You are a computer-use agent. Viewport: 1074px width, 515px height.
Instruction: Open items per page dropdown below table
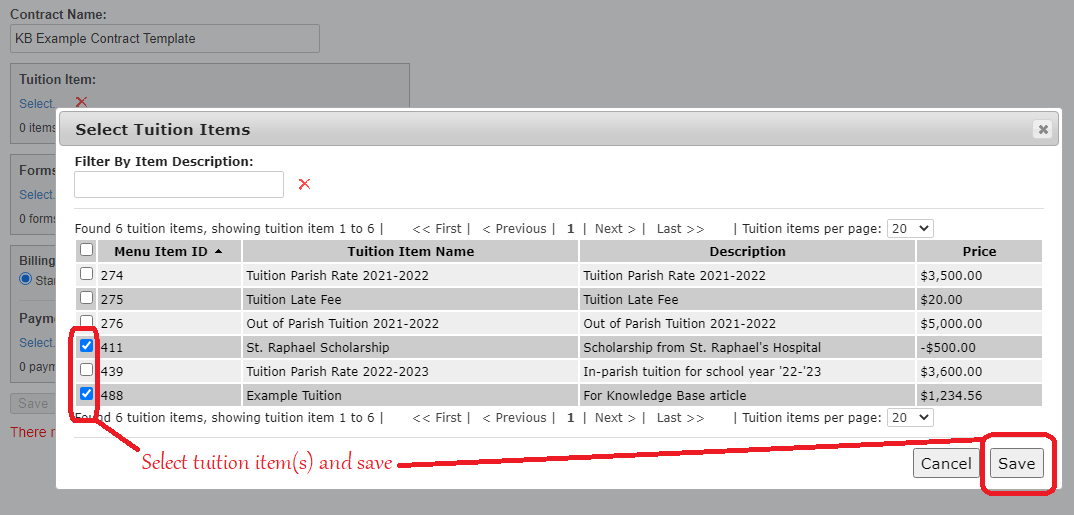(909, 417)
